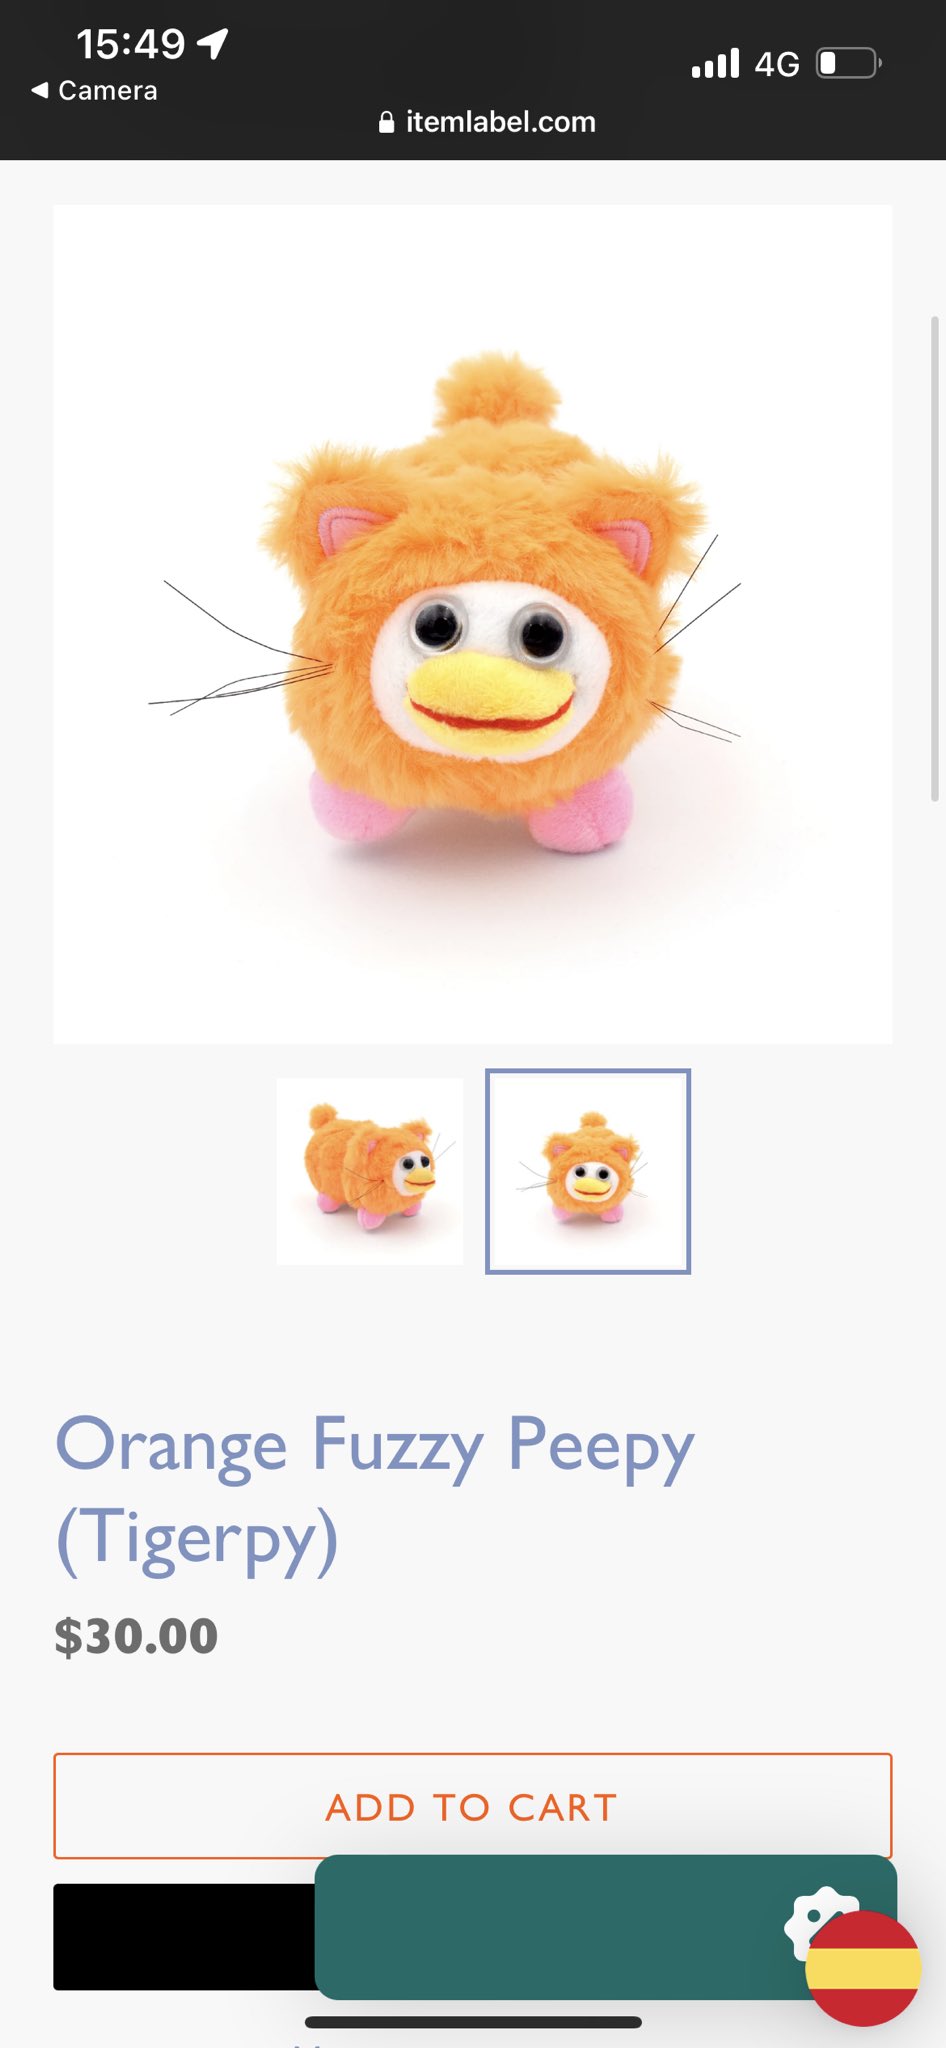Tap the battery level indicator
The height and width of the screenshot is (2048, 946).
tap(848, 63)
